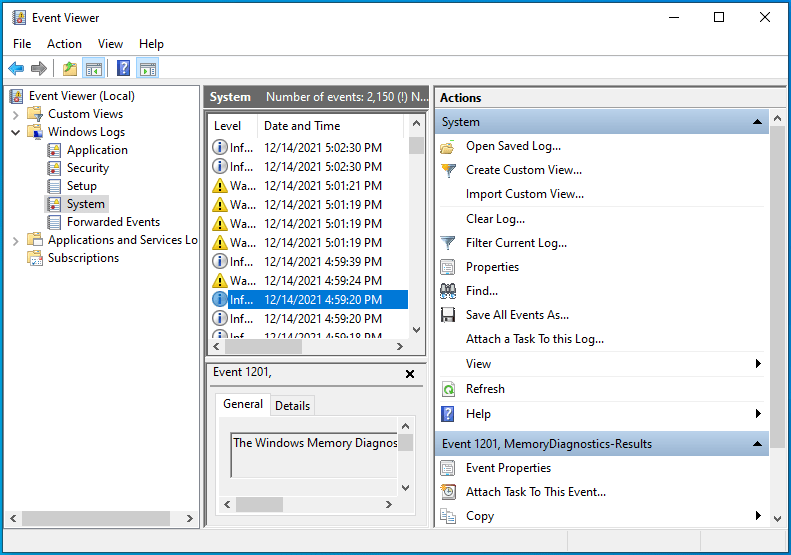Open the Action menu
Screen dimensions: 791x555
pyautogui.click(x=65, y=44)
